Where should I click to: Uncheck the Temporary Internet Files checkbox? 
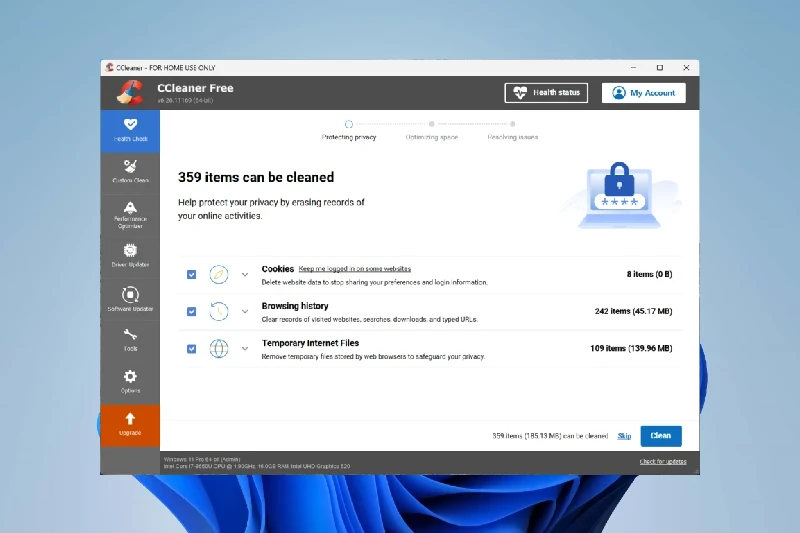tap(191, 349)
